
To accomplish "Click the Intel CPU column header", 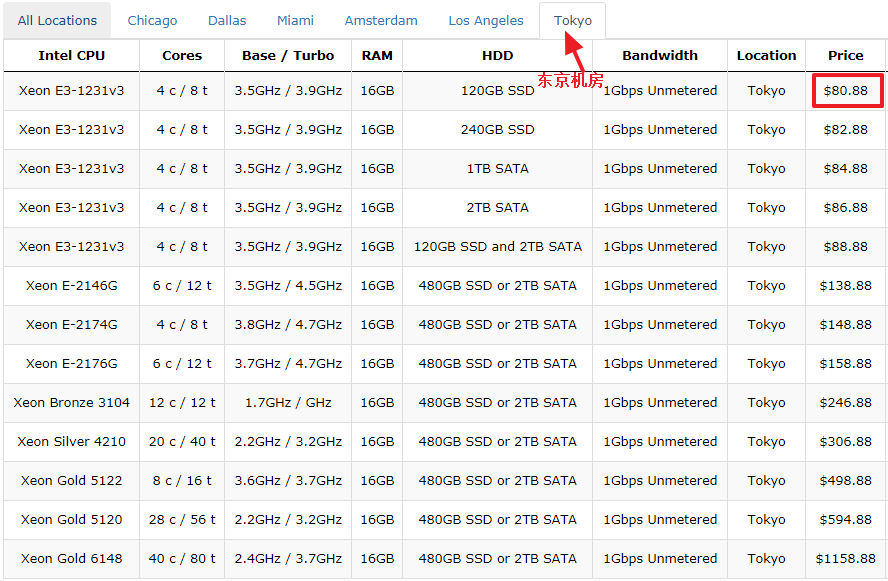I will click(x=71, y=56).
